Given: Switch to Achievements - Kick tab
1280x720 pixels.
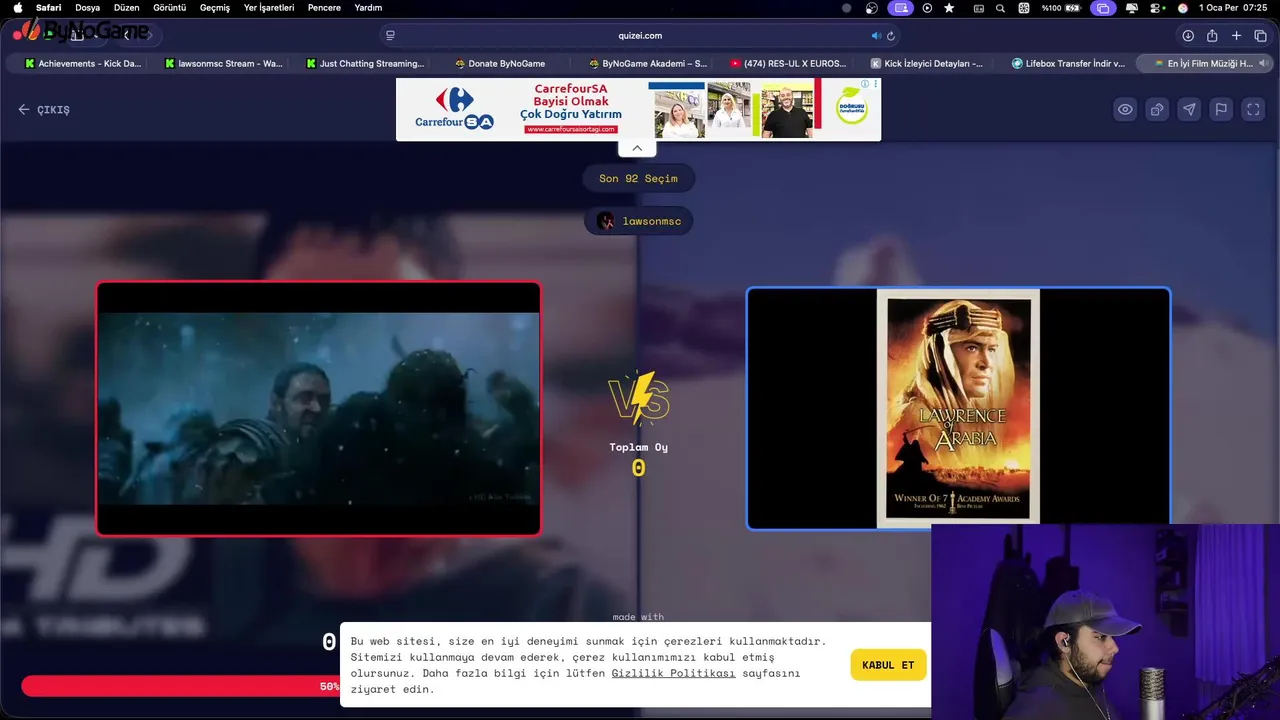Looking at the screenshot, I should pos(83,63).
